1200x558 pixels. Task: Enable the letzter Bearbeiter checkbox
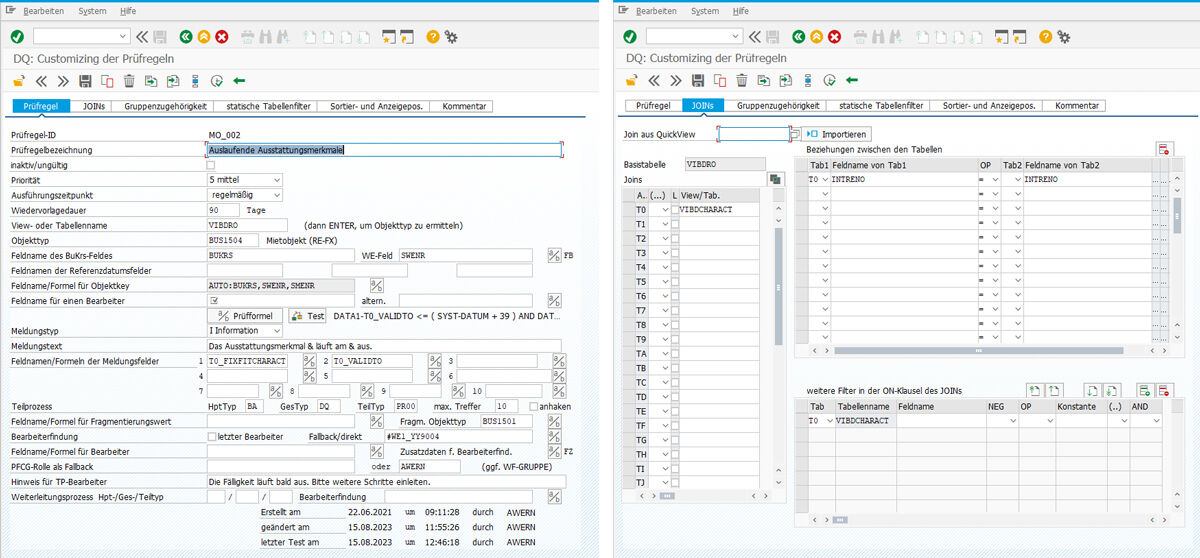tap(212, 437)
